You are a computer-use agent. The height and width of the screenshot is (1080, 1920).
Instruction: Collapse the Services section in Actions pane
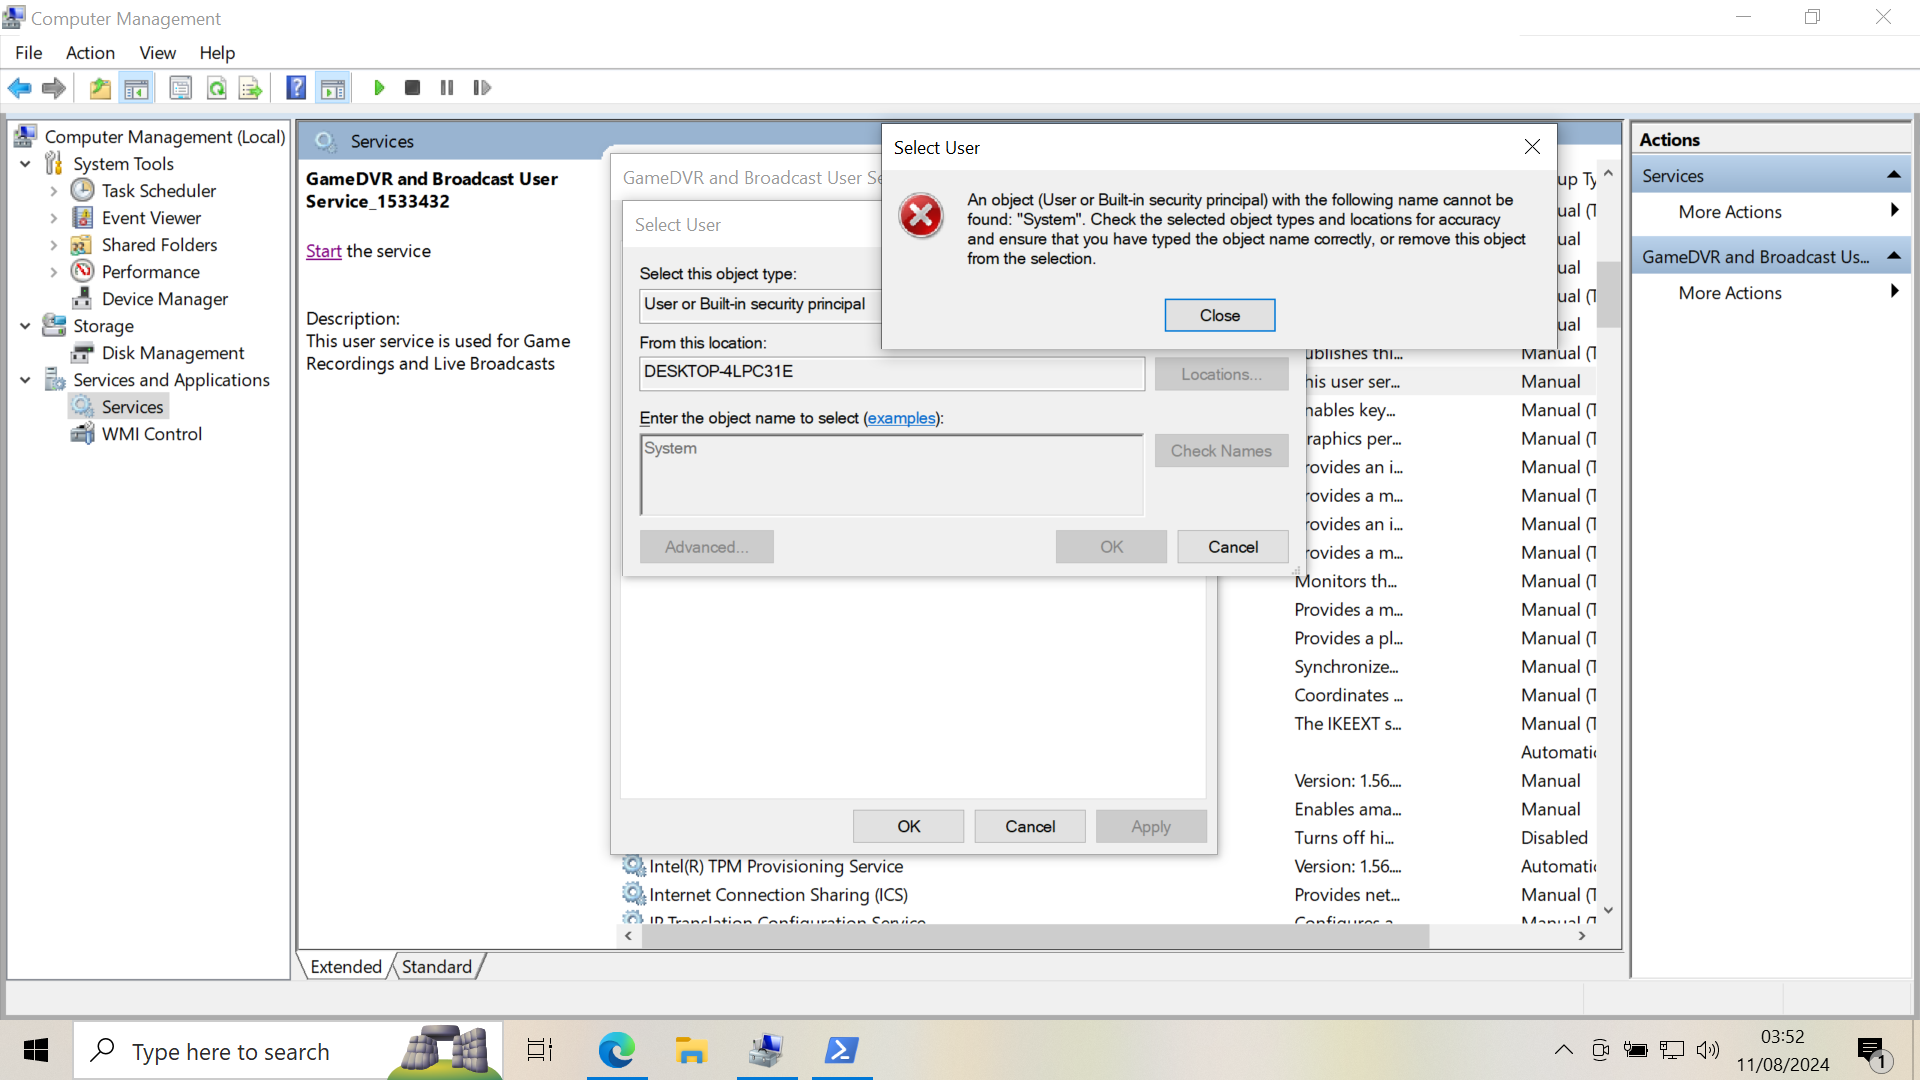(x=1893, y=176)
